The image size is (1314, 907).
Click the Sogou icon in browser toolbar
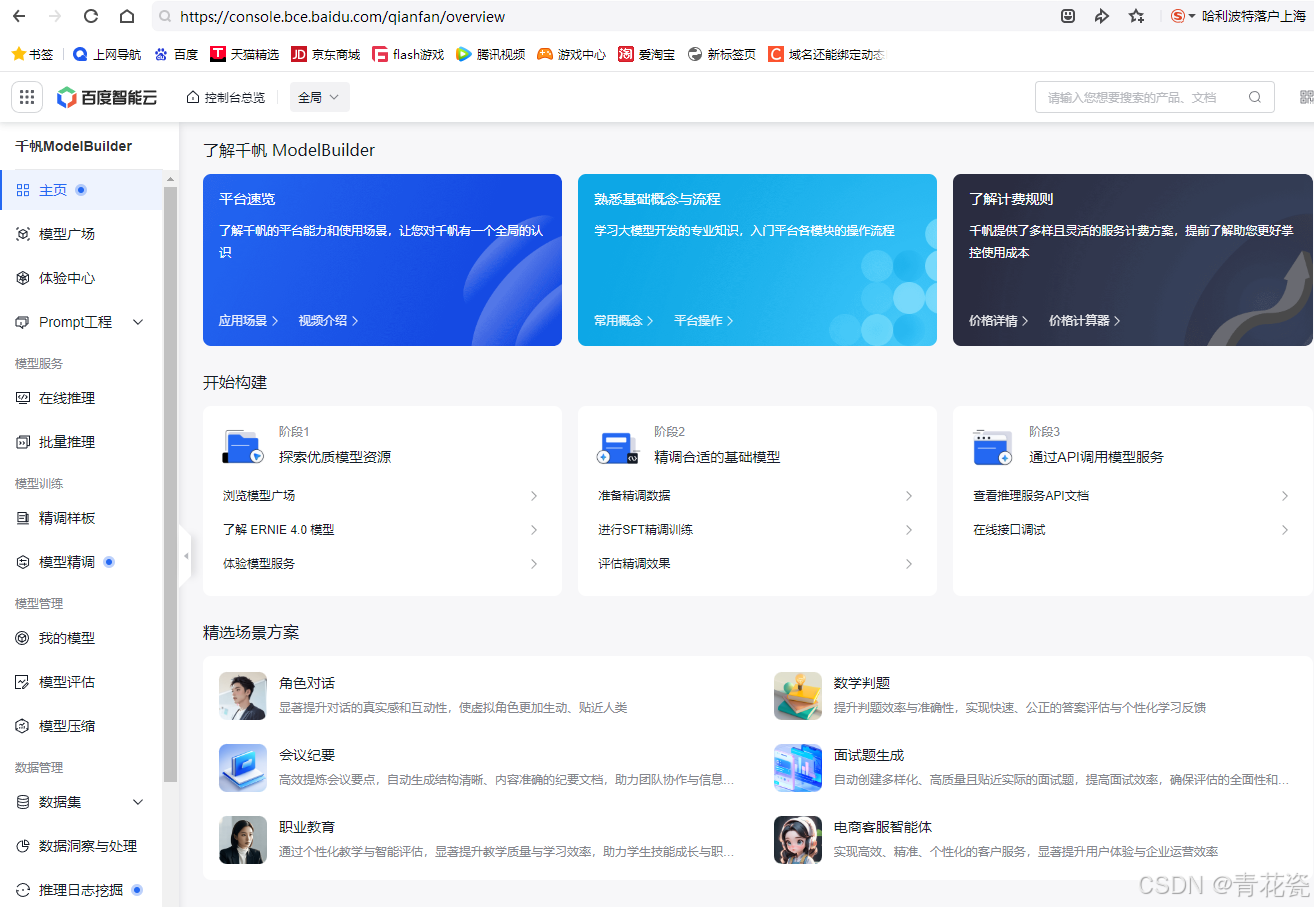tap(1178, 16)
